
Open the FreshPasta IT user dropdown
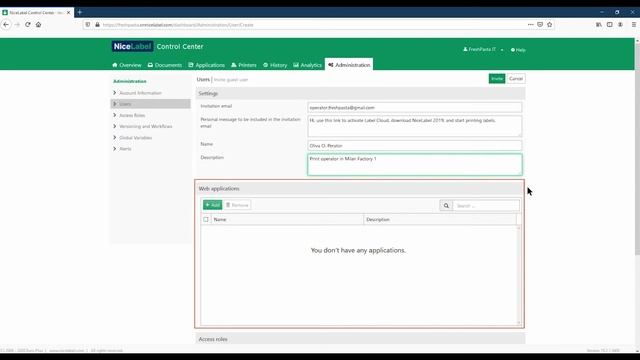[483, 49]
